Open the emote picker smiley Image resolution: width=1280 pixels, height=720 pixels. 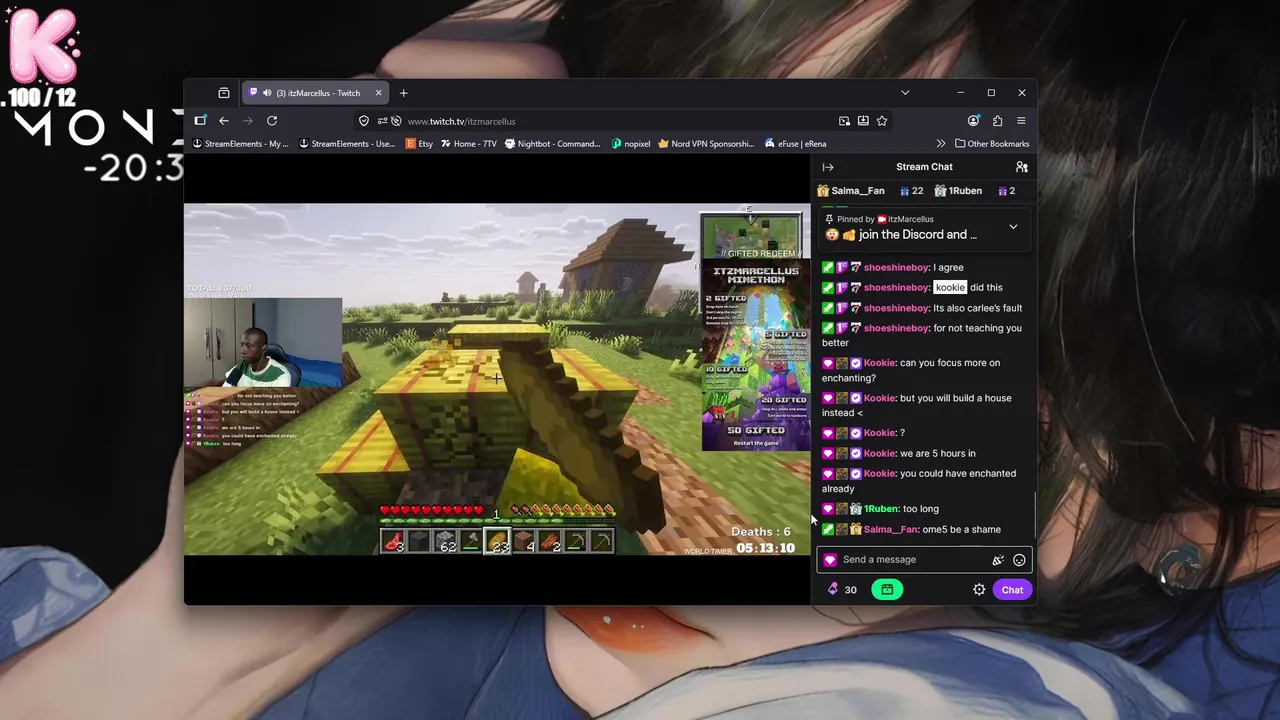point(1019,560)
